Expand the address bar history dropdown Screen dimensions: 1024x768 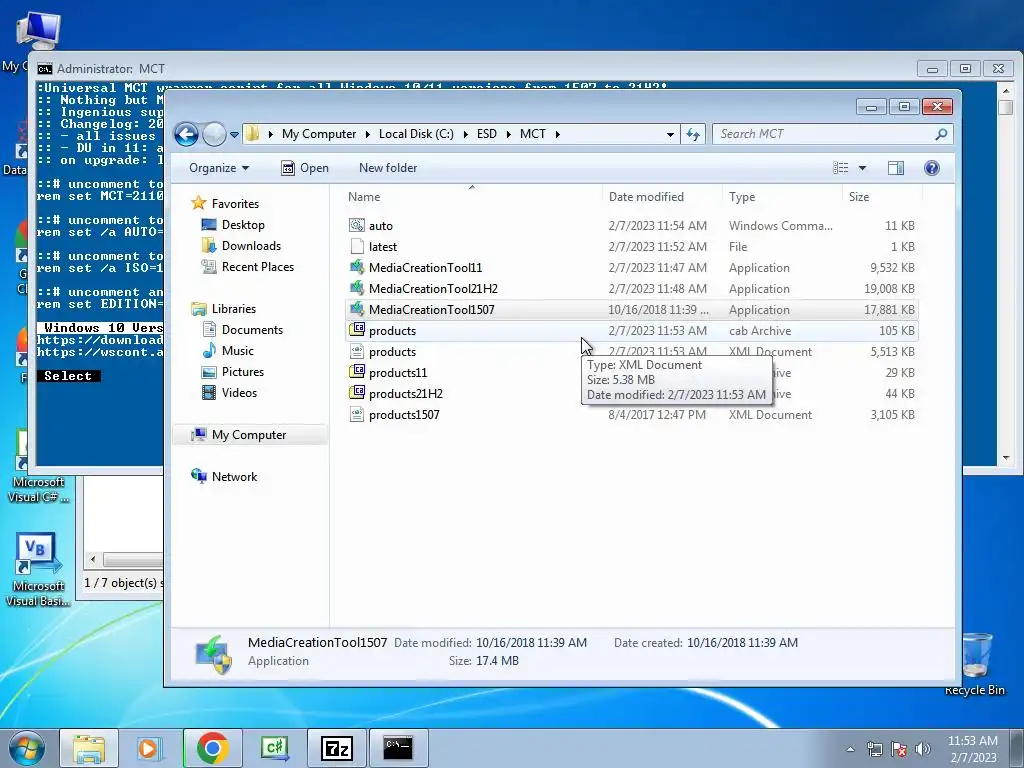(670, 135)
